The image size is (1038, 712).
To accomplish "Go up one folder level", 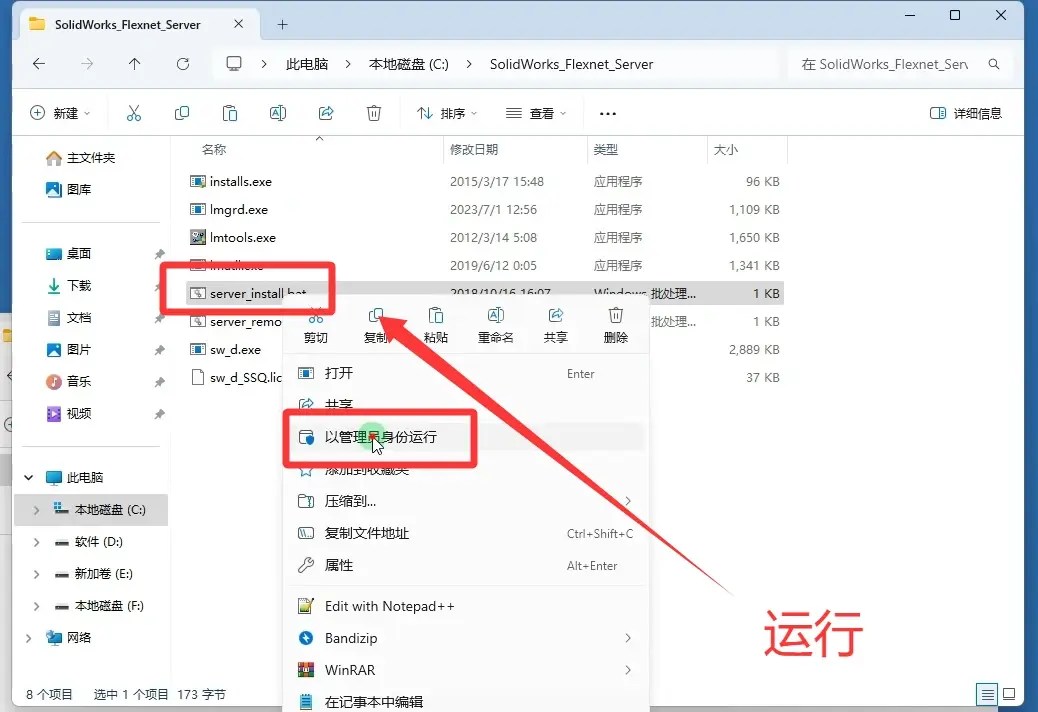I will click(134, 64).
